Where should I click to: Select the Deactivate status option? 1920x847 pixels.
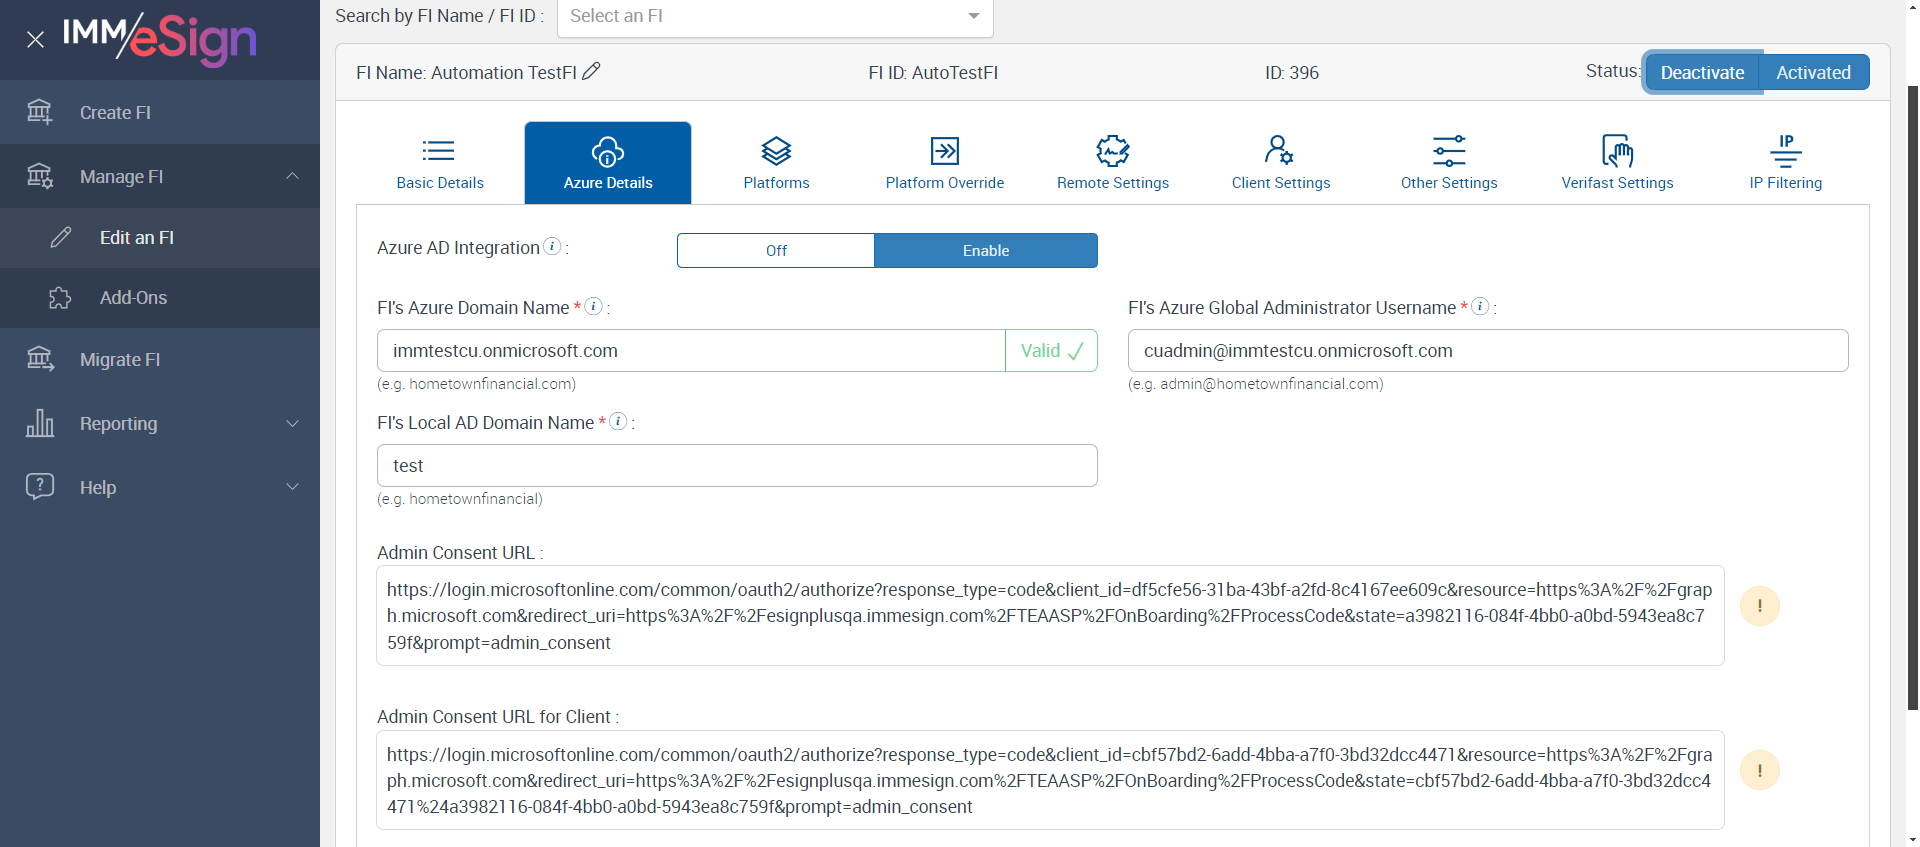1702,72
